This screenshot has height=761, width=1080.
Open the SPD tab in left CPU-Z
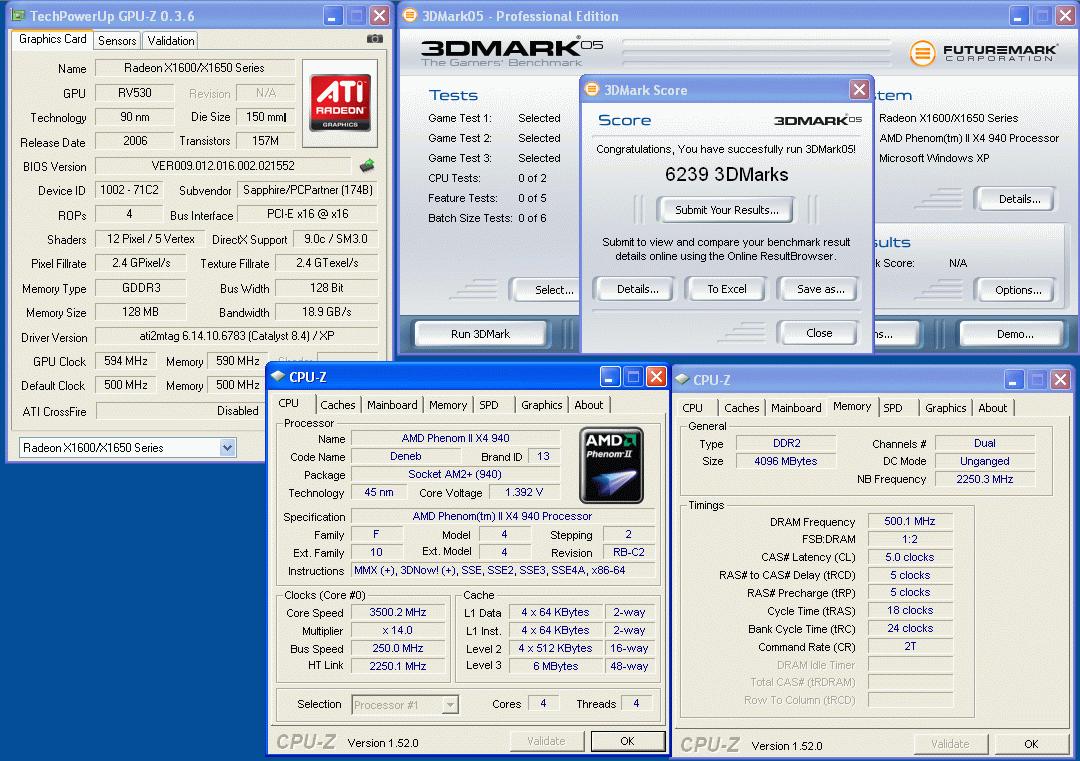489,405
